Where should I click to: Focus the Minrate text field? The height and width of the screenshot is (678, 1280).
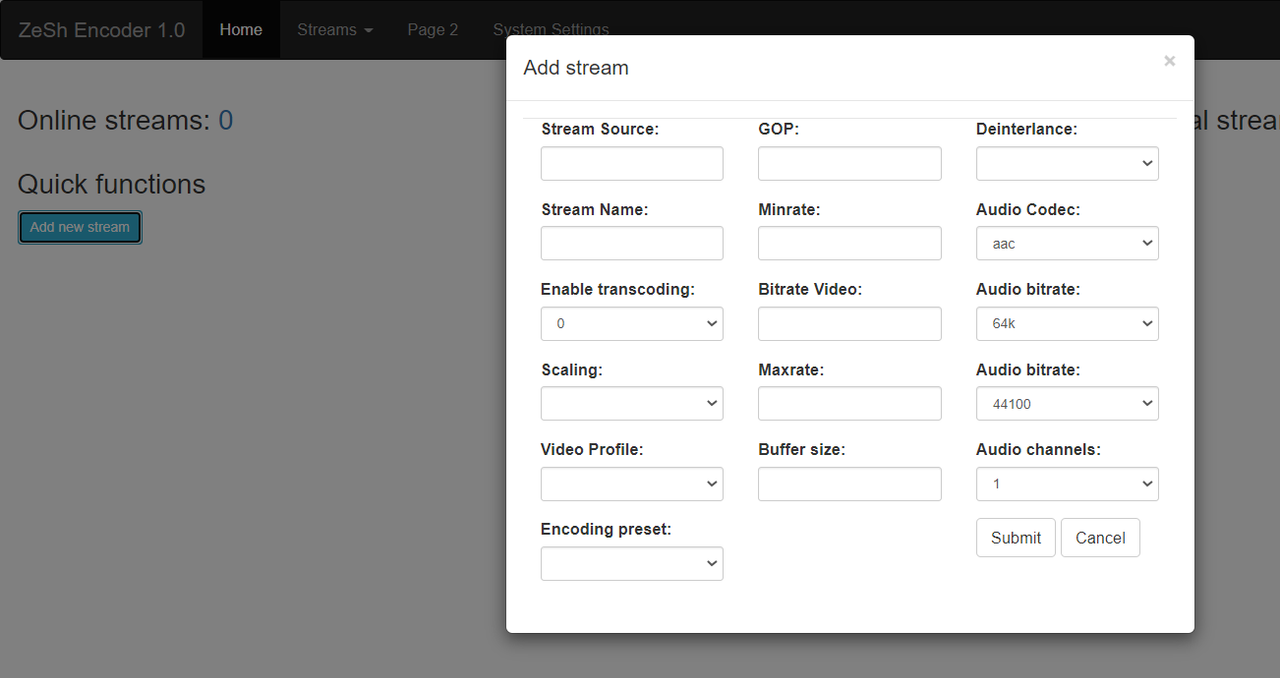point(849,244)
